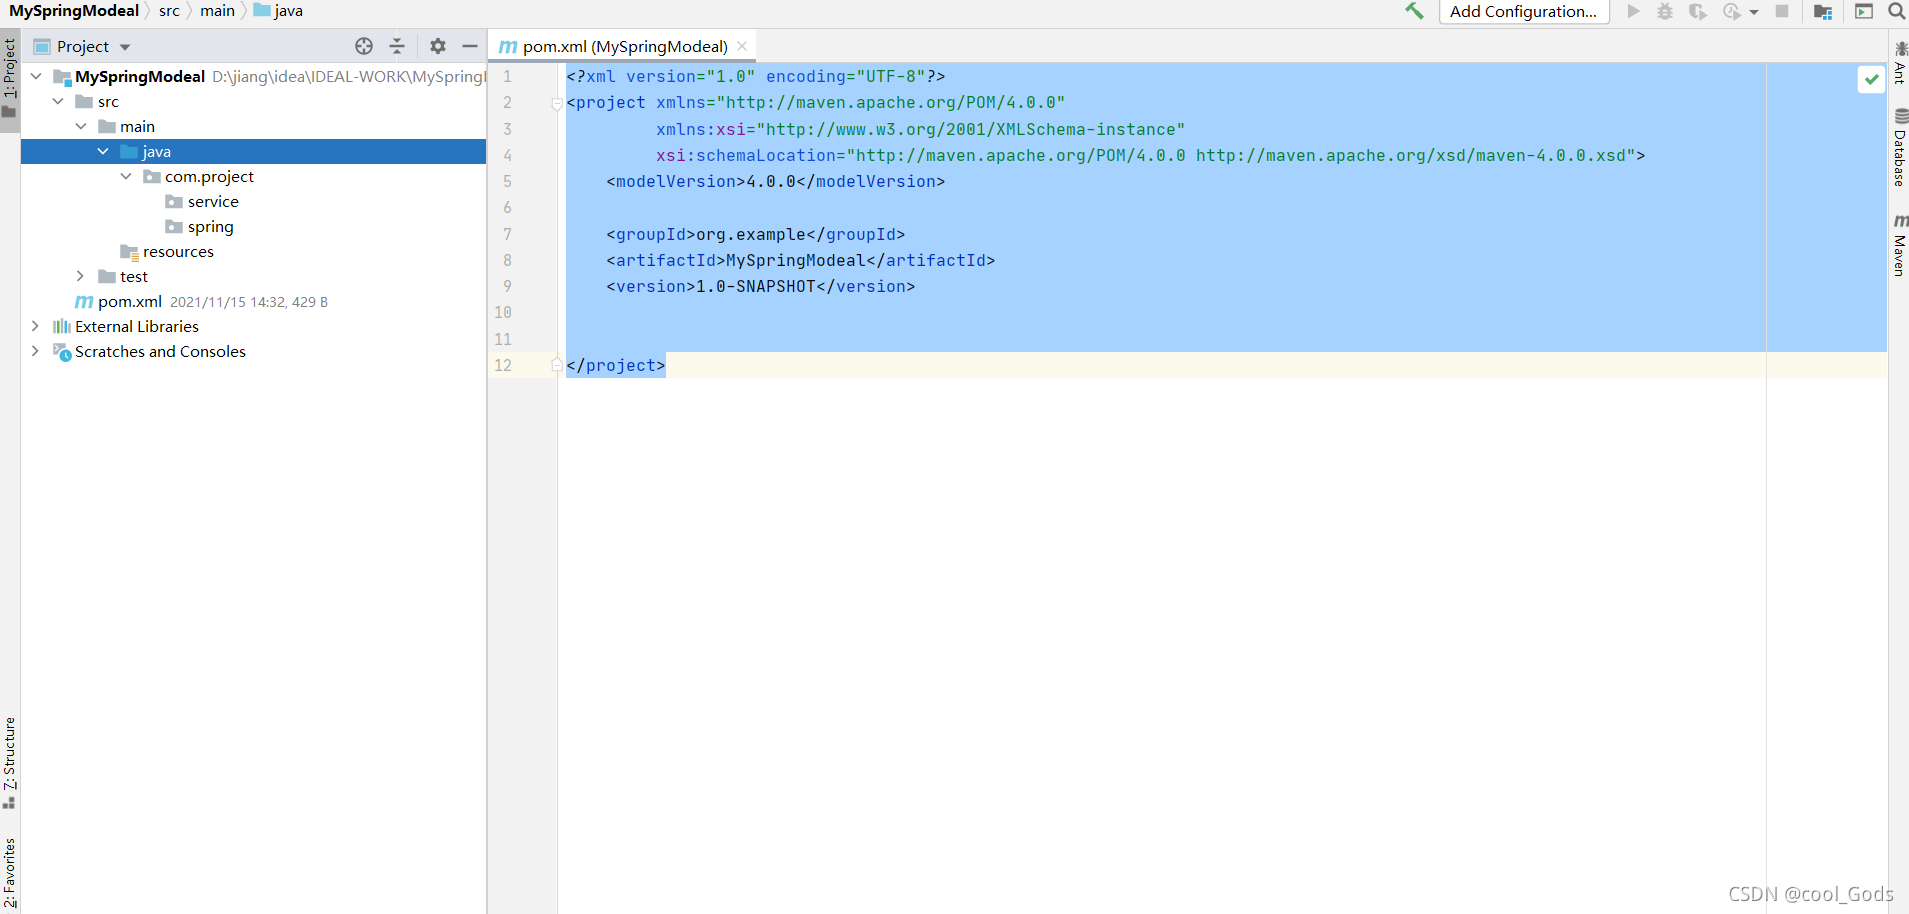Image resolution: width=1909 pixels, height=914 pixels.
Task: Select pom.xml in the project tree
Action: pyautogui.click(x=130, y=301)
